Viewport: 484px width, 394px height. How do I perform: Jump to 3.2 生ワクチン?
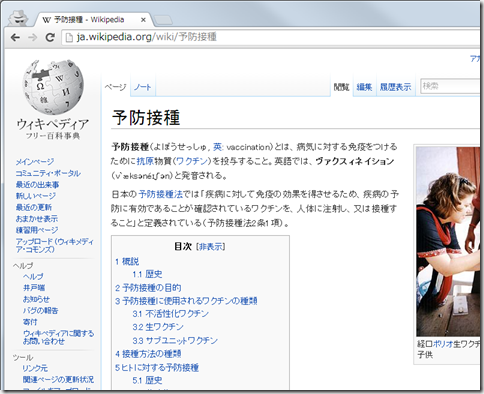point(158,327)
